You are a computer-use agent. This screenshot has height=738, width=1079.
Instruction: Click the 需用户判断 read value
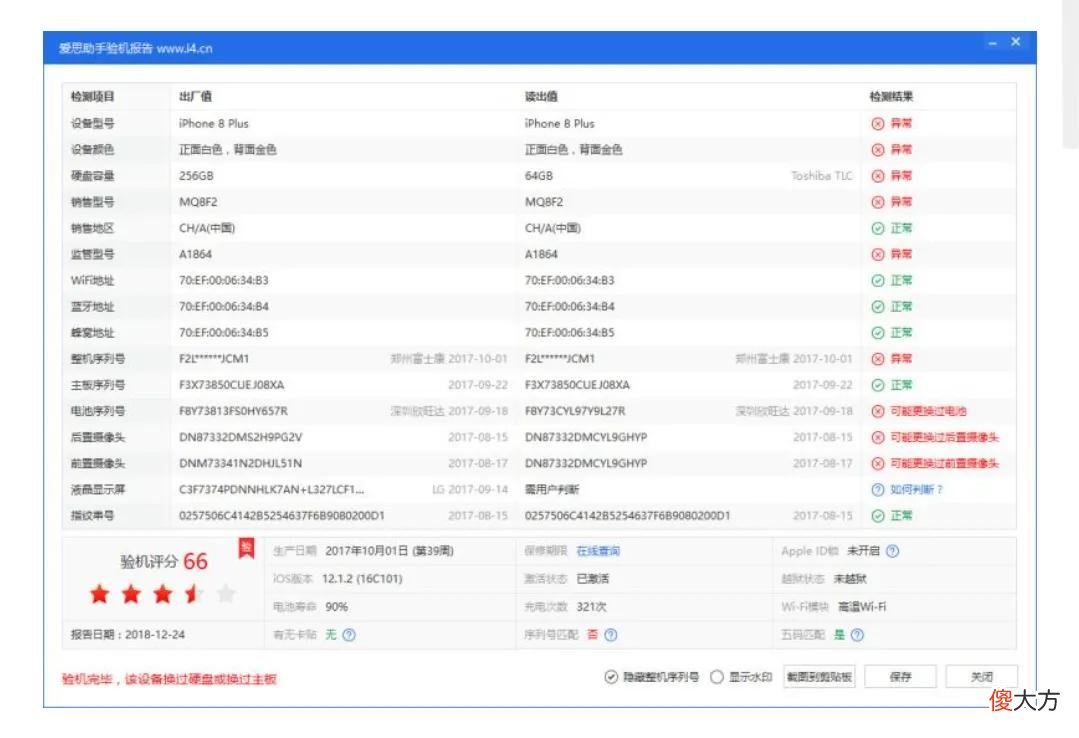point(552,490)
